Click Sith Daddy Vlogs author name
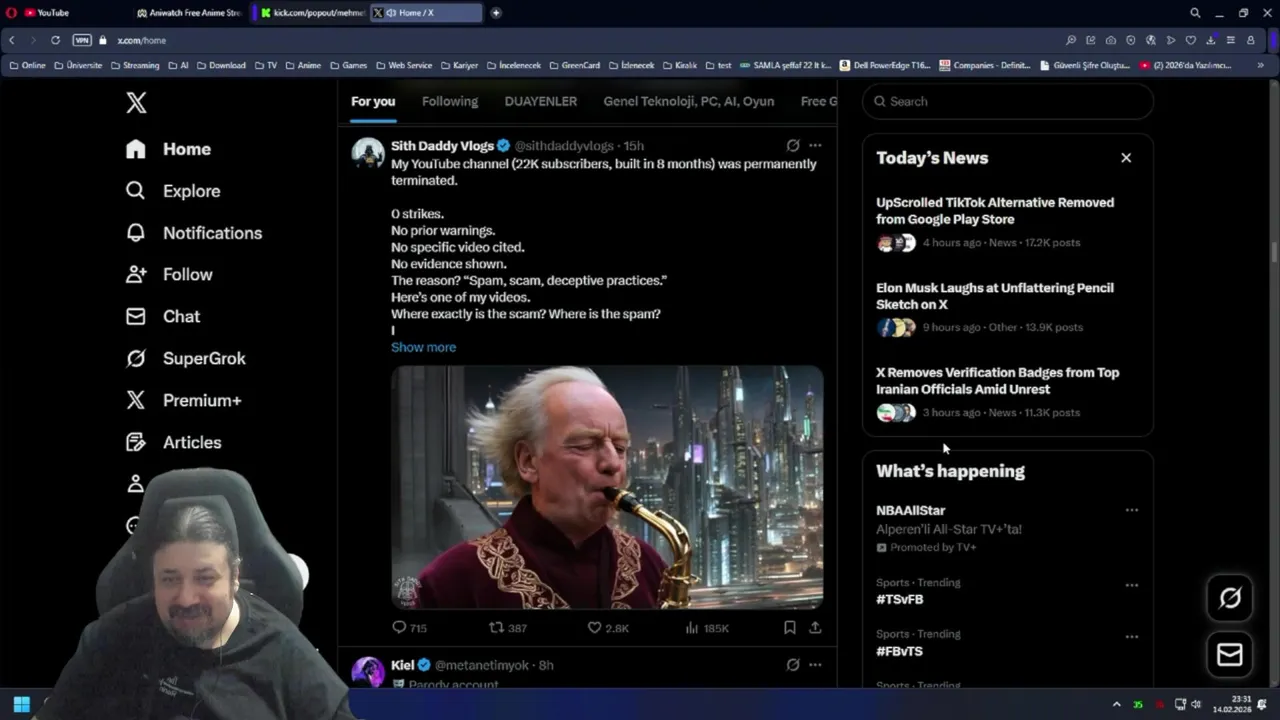1280x720 pixels. [x=442, y=146]
